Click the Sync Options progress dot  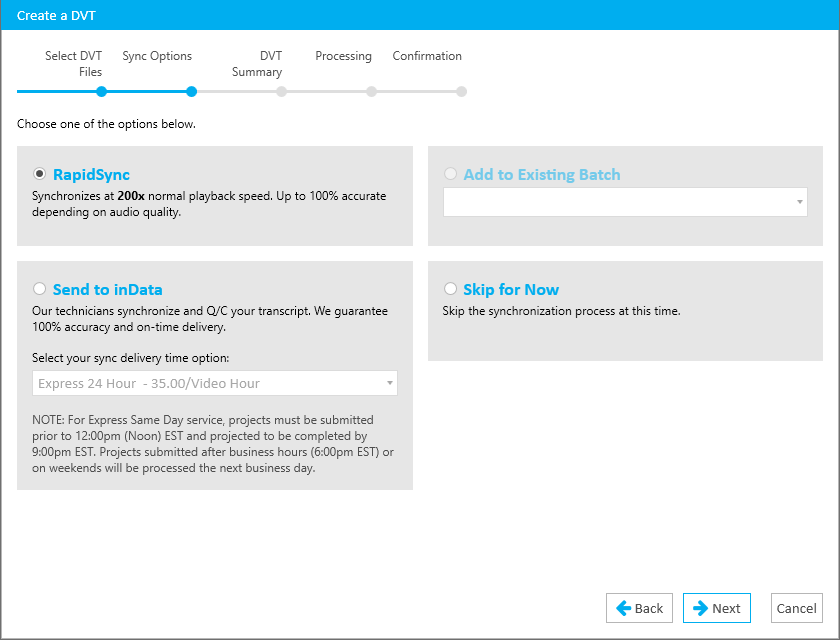(x=191, y=92)
